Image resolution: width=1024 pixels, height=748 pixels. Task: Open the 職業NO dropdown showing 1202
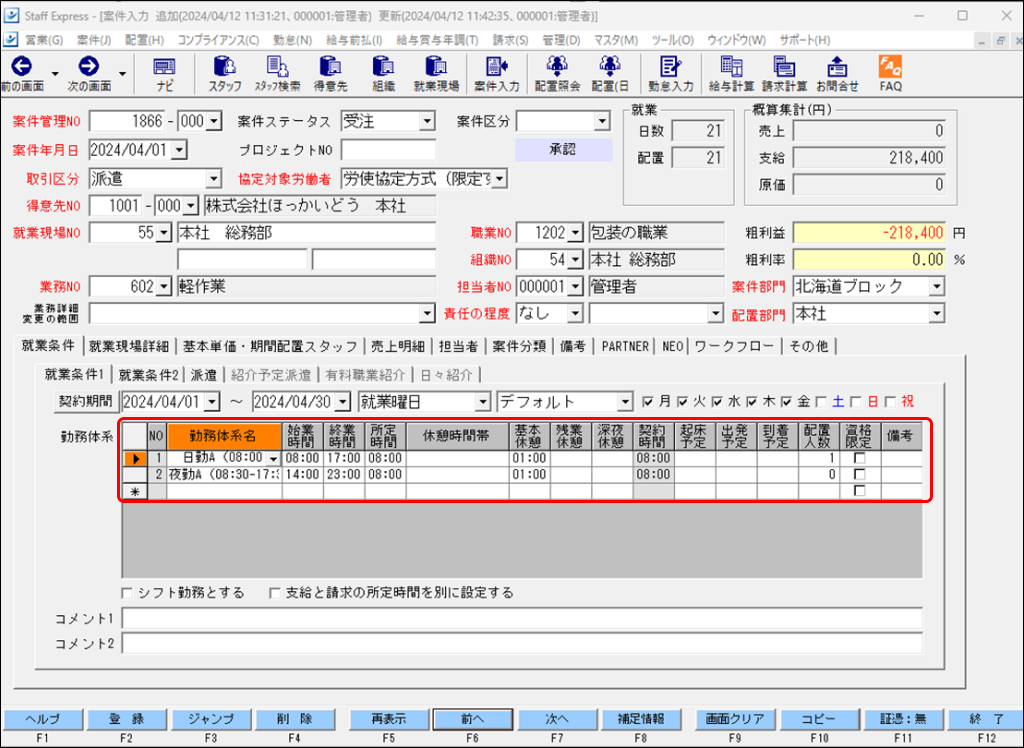(575, 233)
